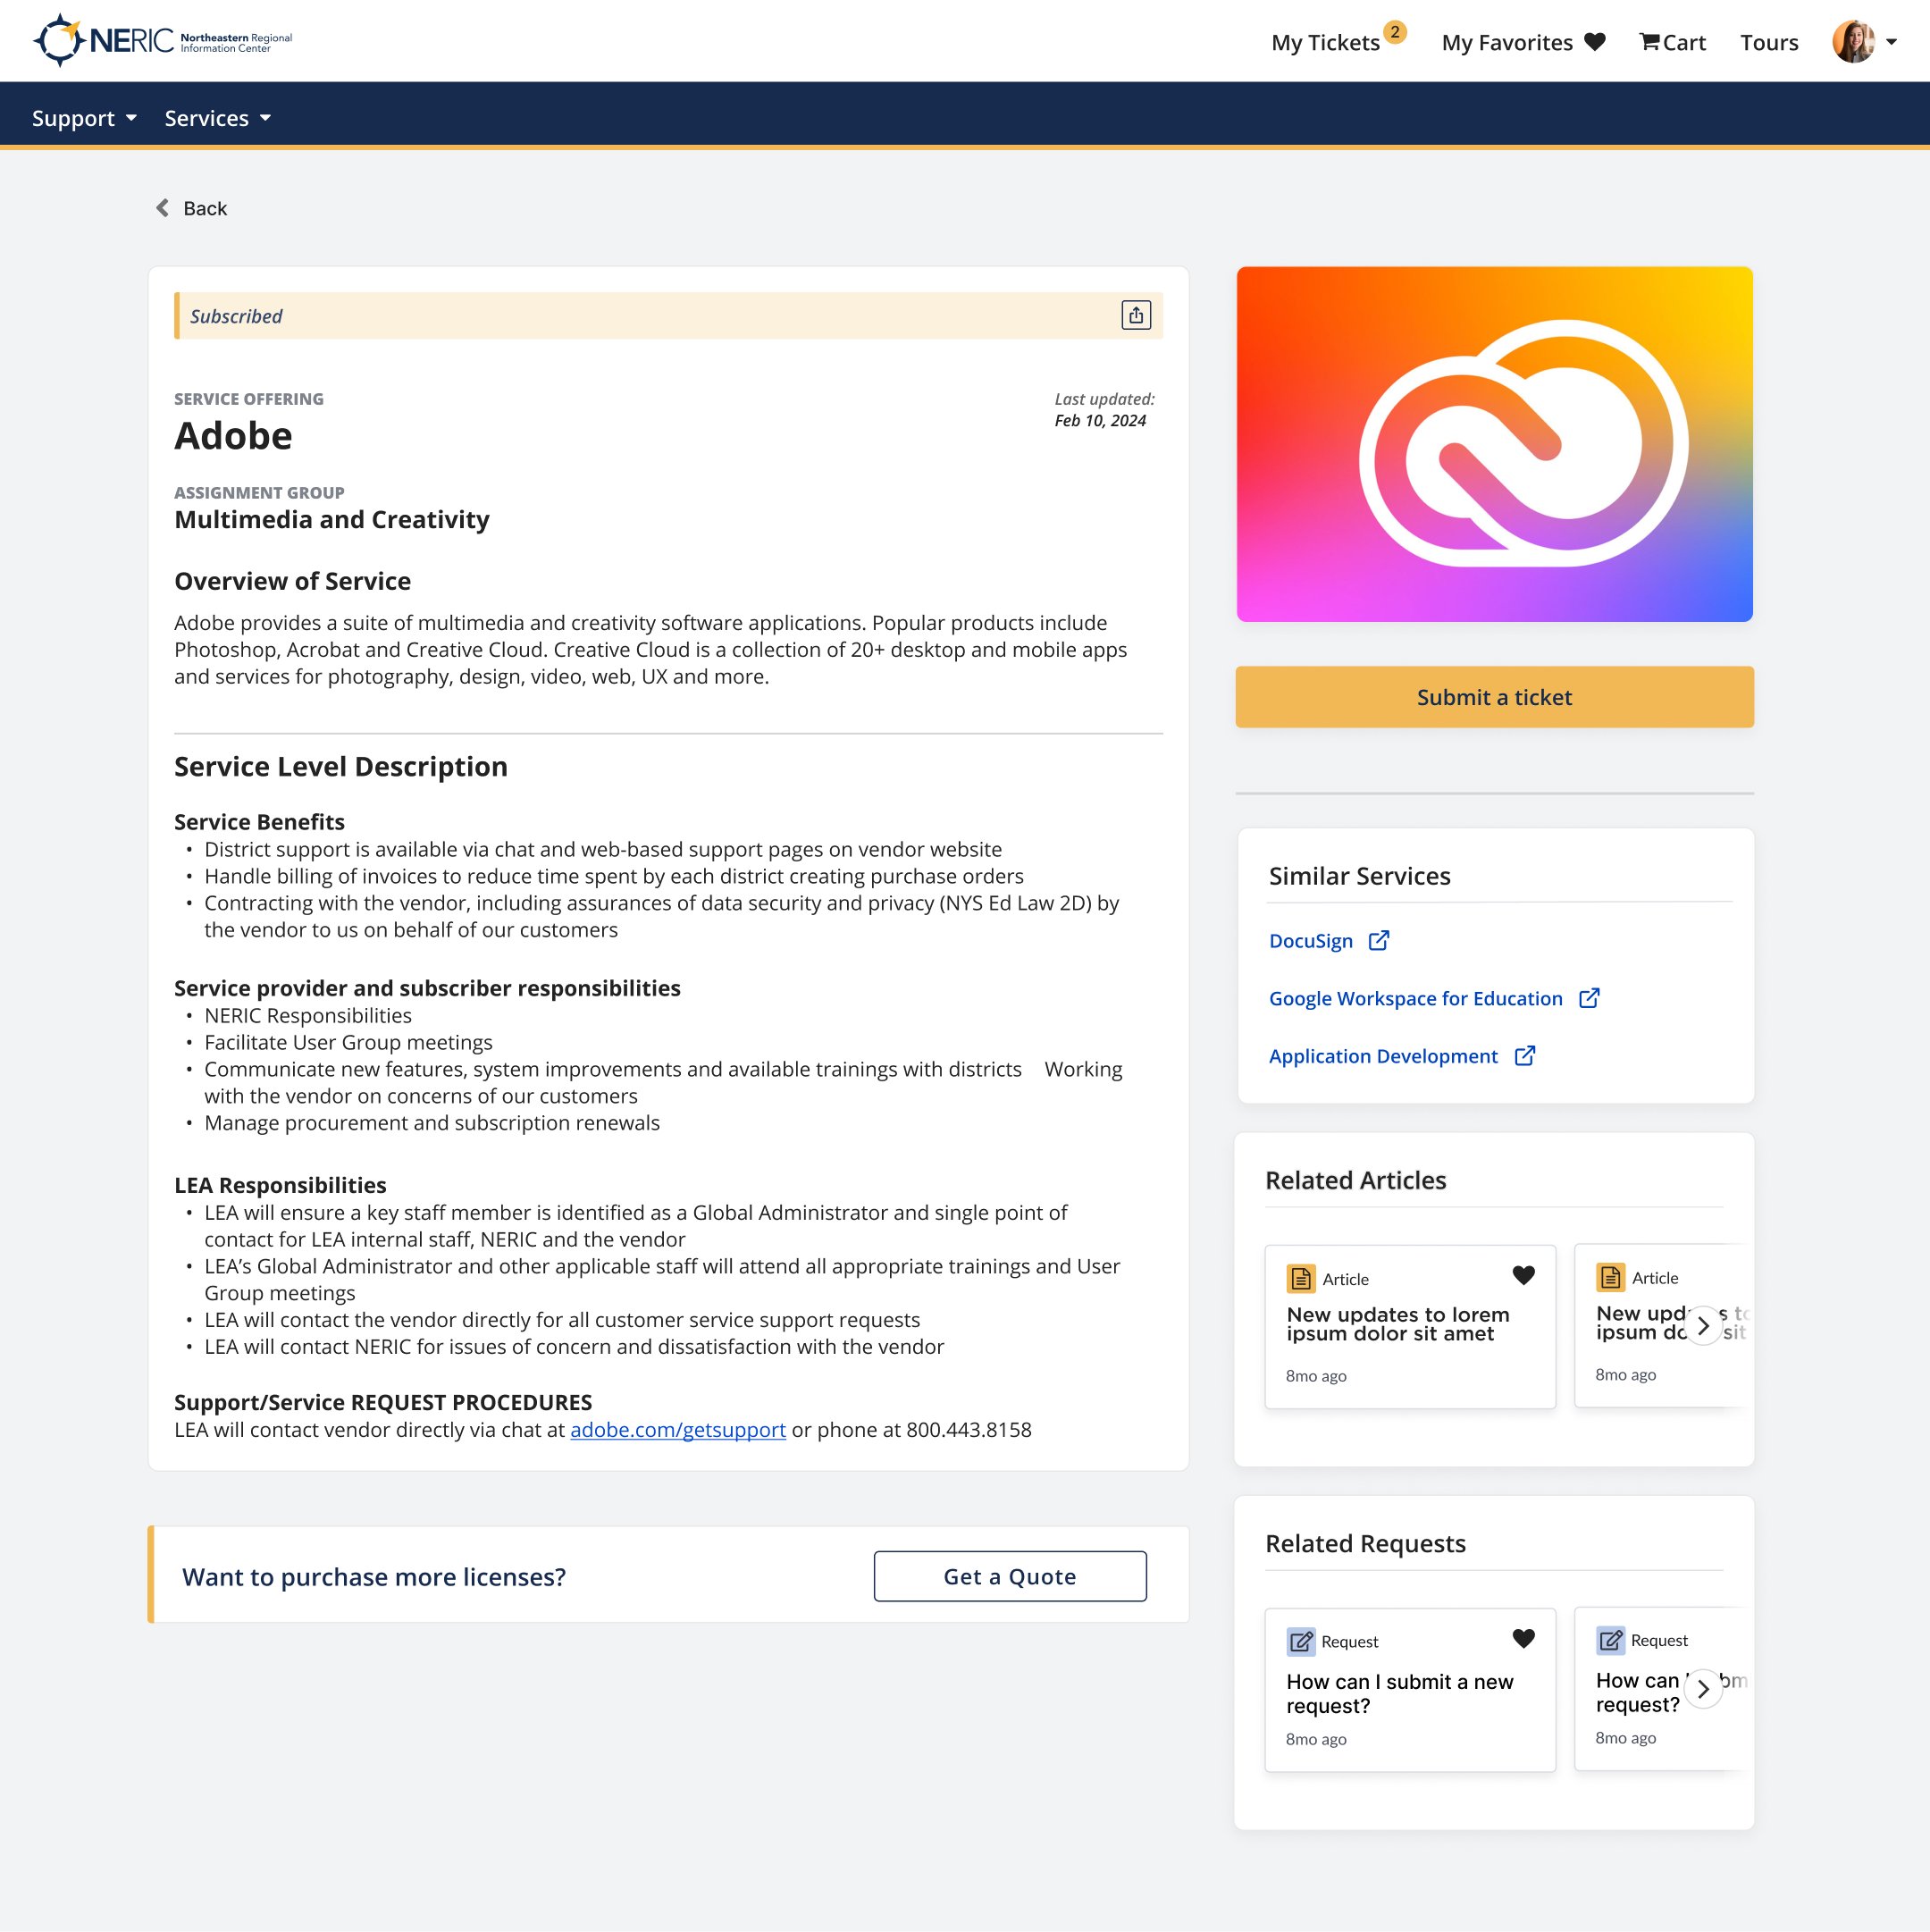Screen dimensions: 1930x1932
Task: Open Application Development service link
Action: (x=1383, y=1056)
